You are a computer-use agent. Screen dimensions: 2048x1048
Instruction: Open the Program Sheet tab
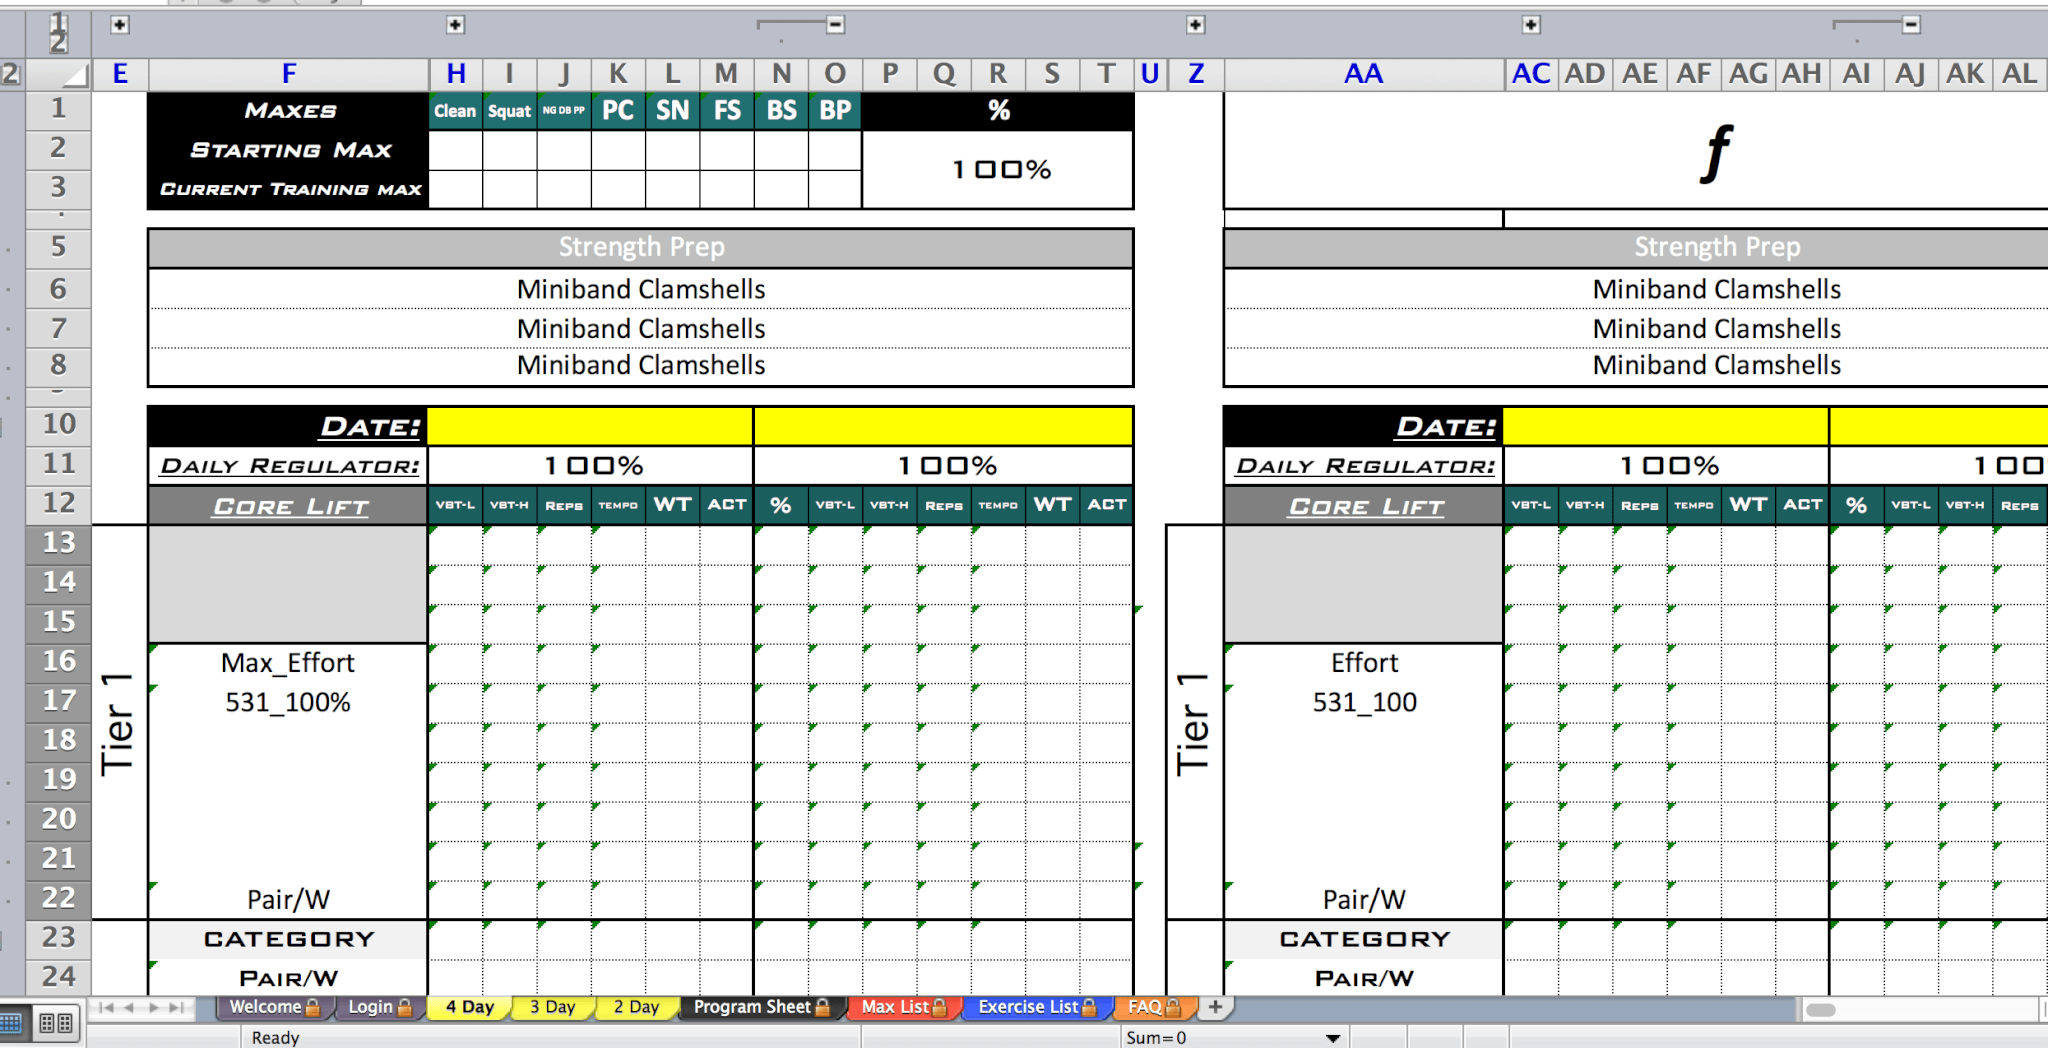pyautogui.click(x=759, y=1007)
